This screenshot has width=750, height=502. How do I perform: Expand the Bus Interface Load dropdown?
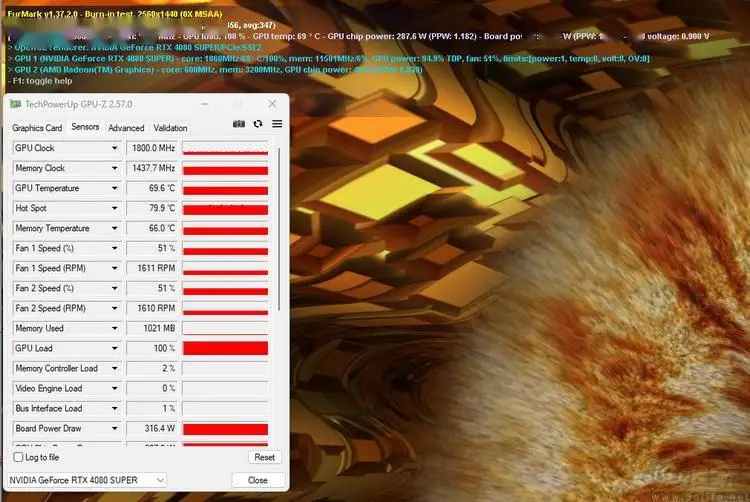pos(115,409)
